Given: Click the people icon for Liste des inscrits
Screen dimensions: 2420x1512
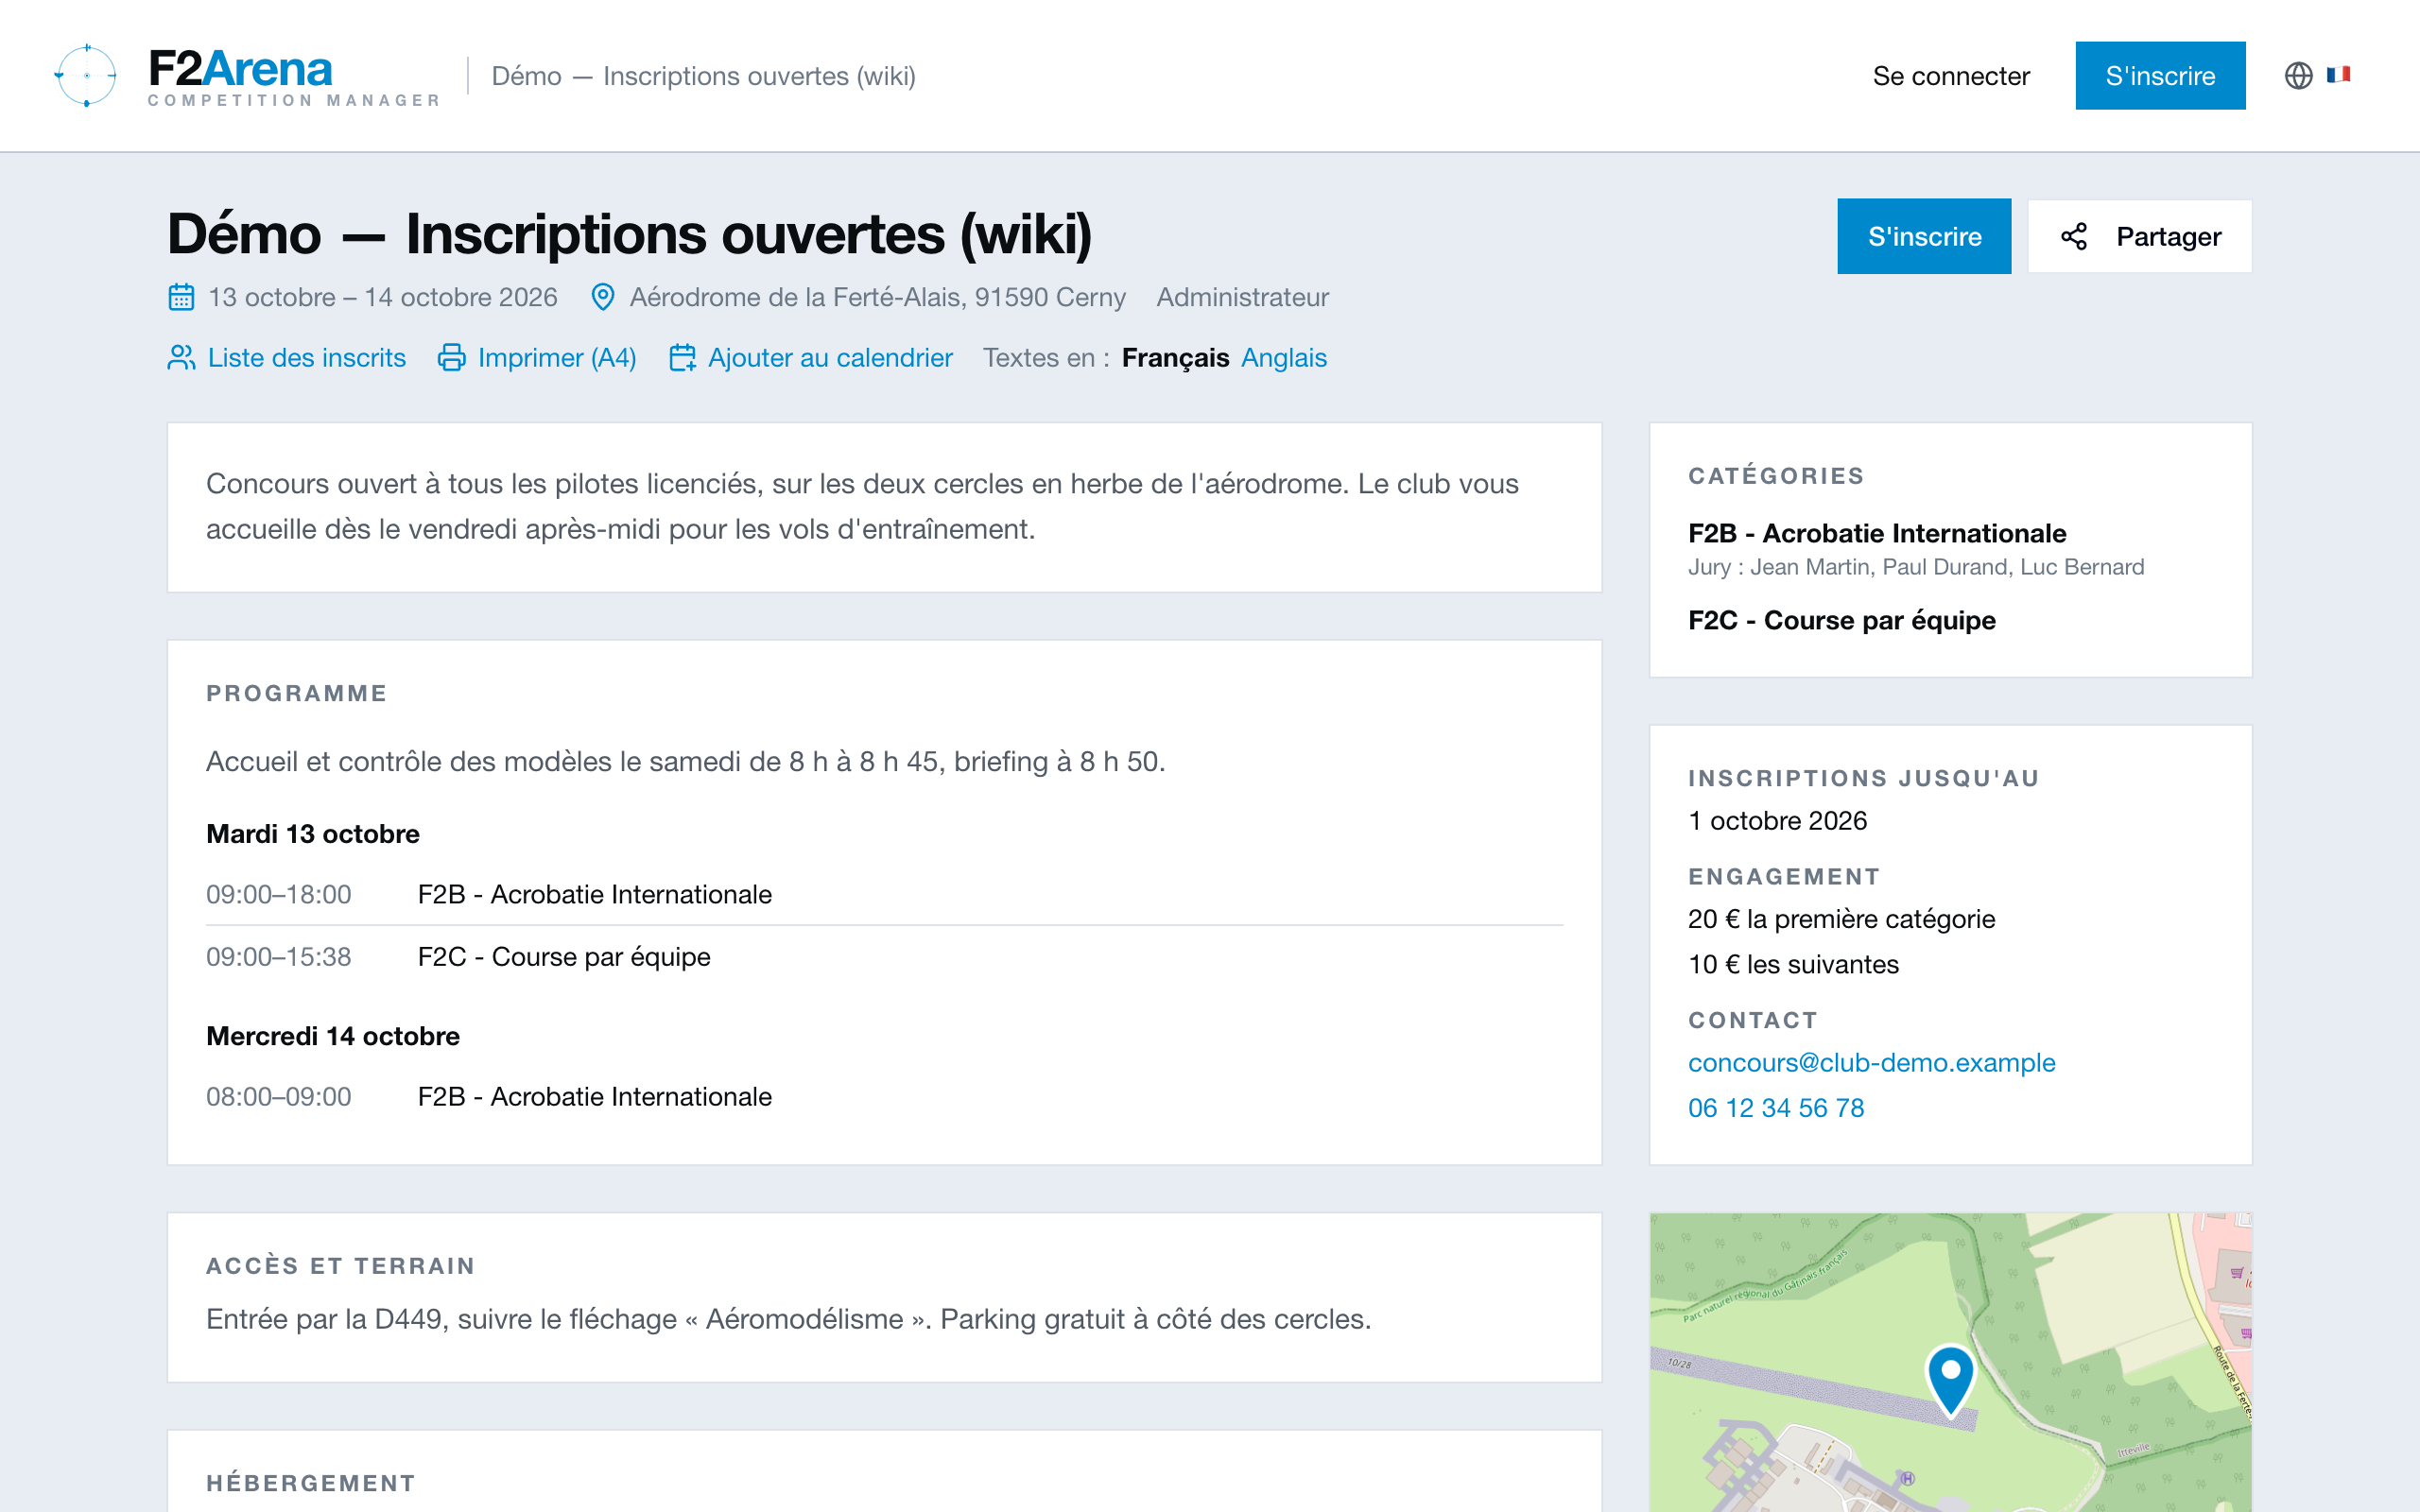Looking at the screenshot, I should [x=181, y=357].
